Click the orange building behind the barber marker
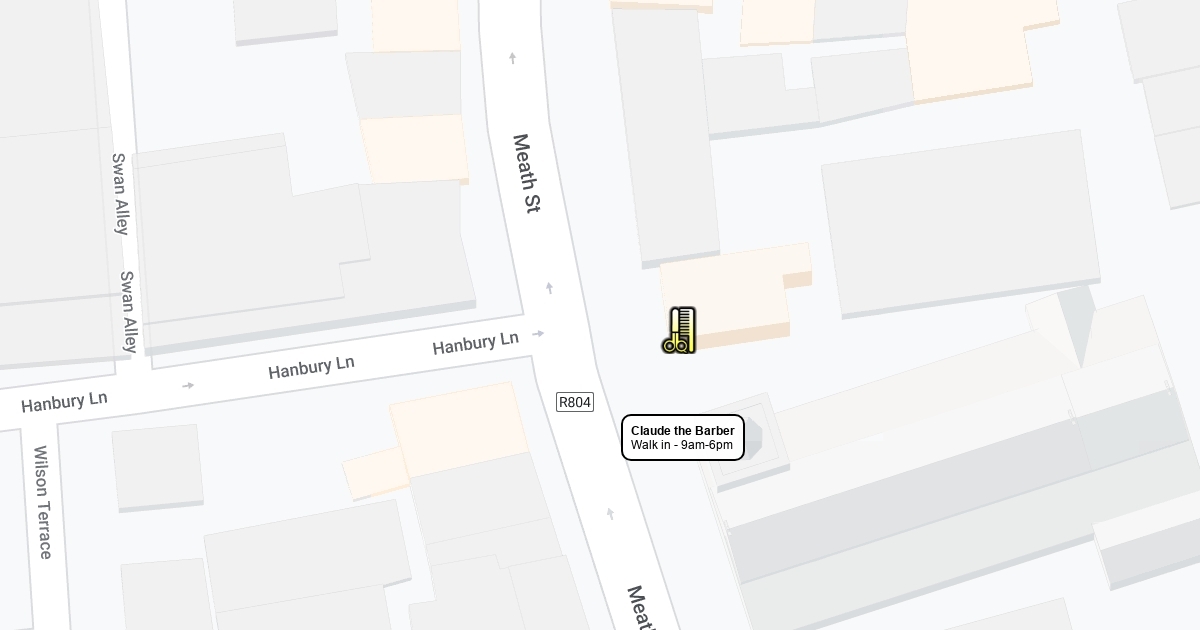 point(735,294)
